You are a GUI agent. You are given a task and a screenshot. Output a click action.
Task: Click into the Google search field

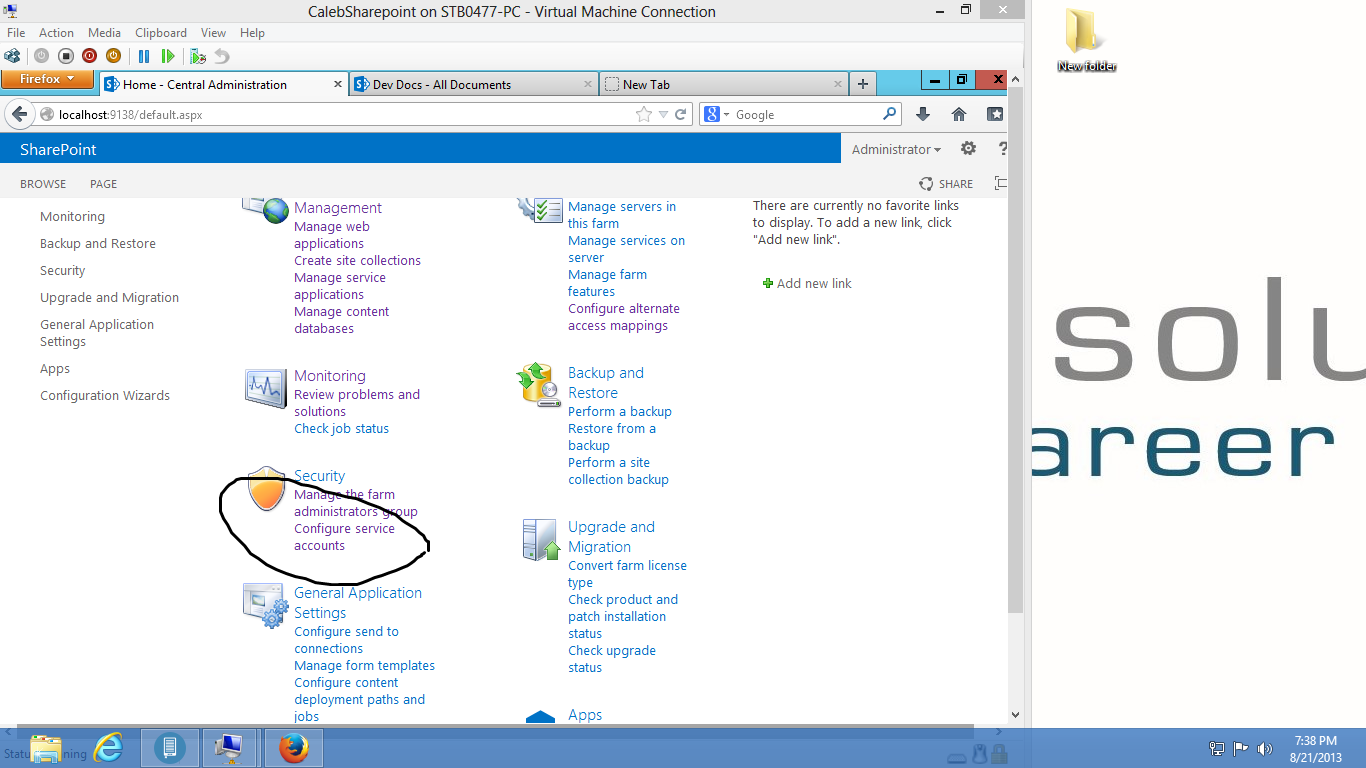point(806,115)
